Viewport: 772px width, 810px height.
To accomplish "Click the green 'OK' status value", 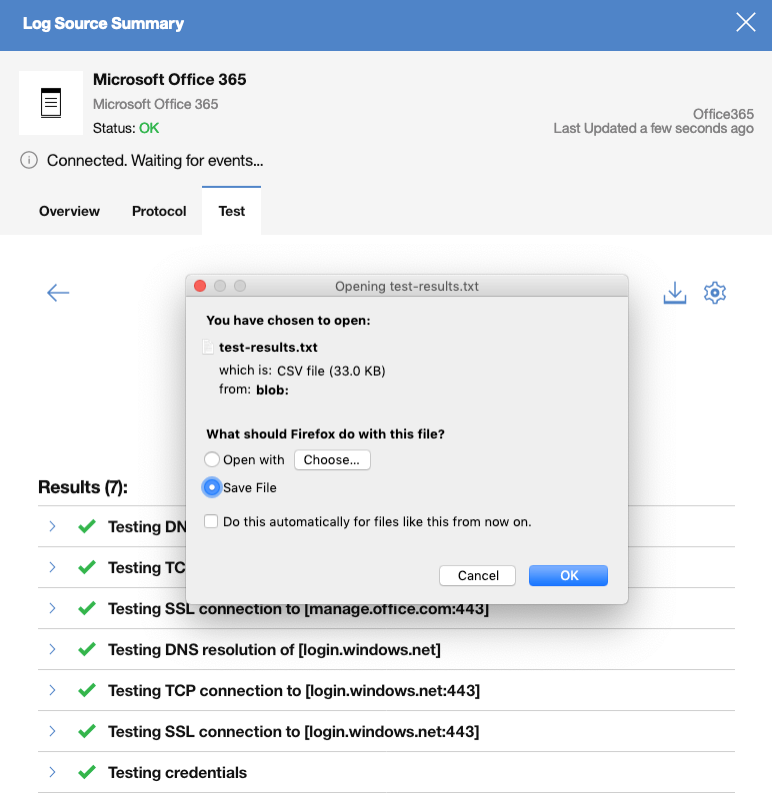I will click(149, 128).
